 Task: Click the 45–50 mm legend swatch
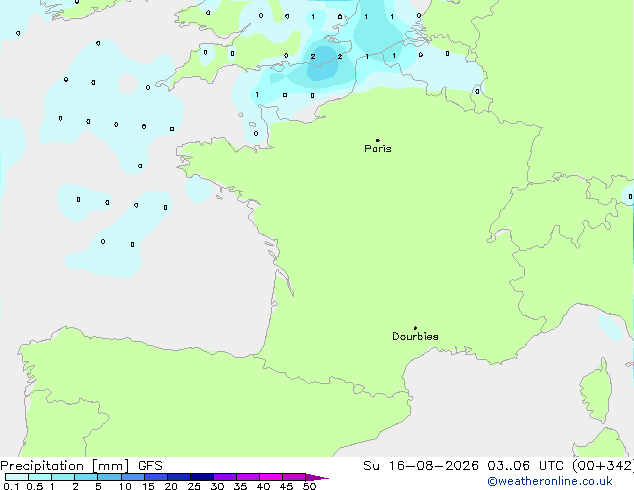click(x=294, y=477)
